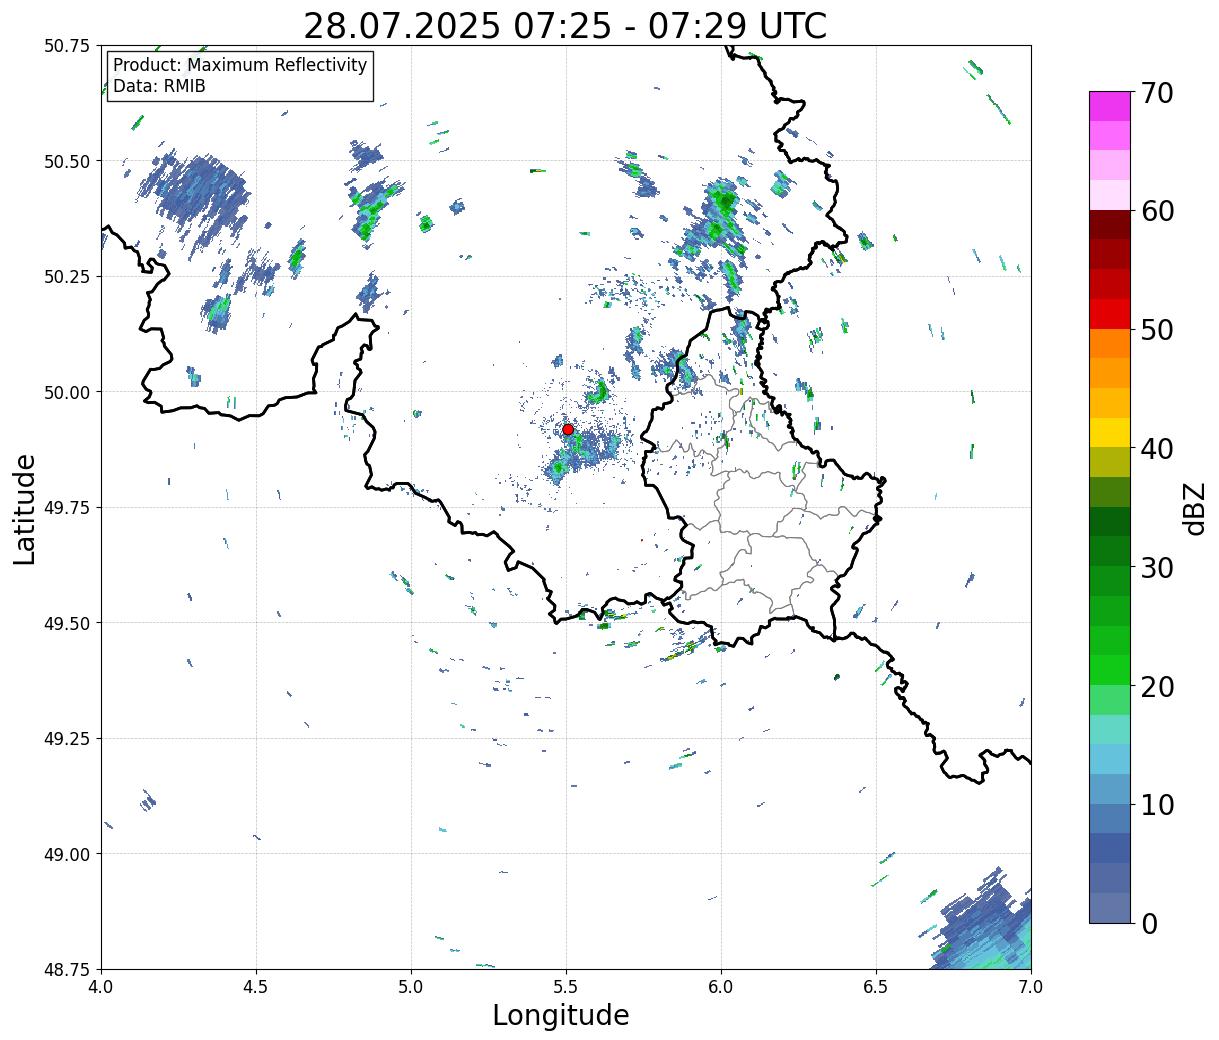
Task: Click the yellow 40 dBZ colorbar segment
Action: click(1110, 433)
